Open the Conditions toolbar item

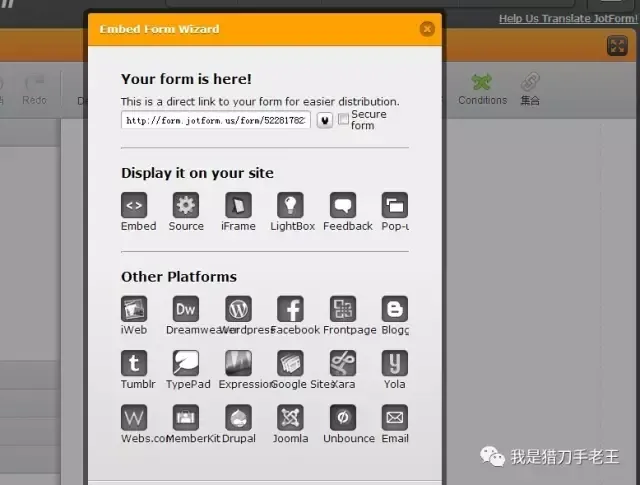pos(482,89)
